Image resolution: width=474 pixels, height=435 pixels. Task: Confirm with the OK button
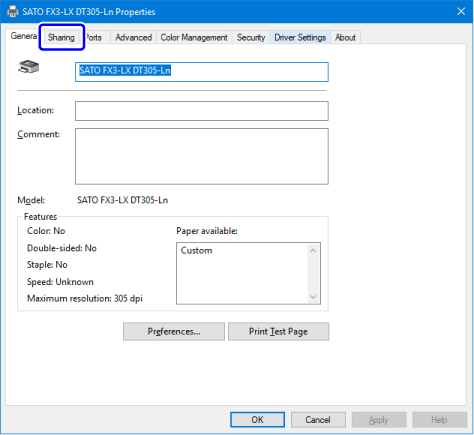point(257,420)
